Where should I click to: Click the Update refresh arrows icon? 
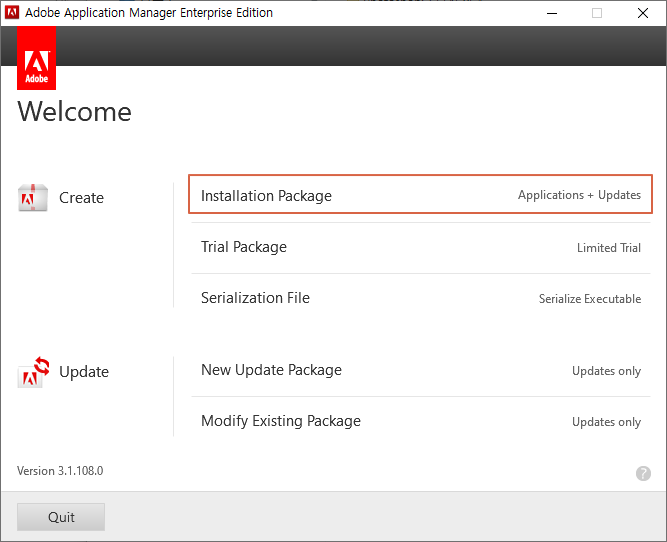pyautogui.click(x=33, y=372)
